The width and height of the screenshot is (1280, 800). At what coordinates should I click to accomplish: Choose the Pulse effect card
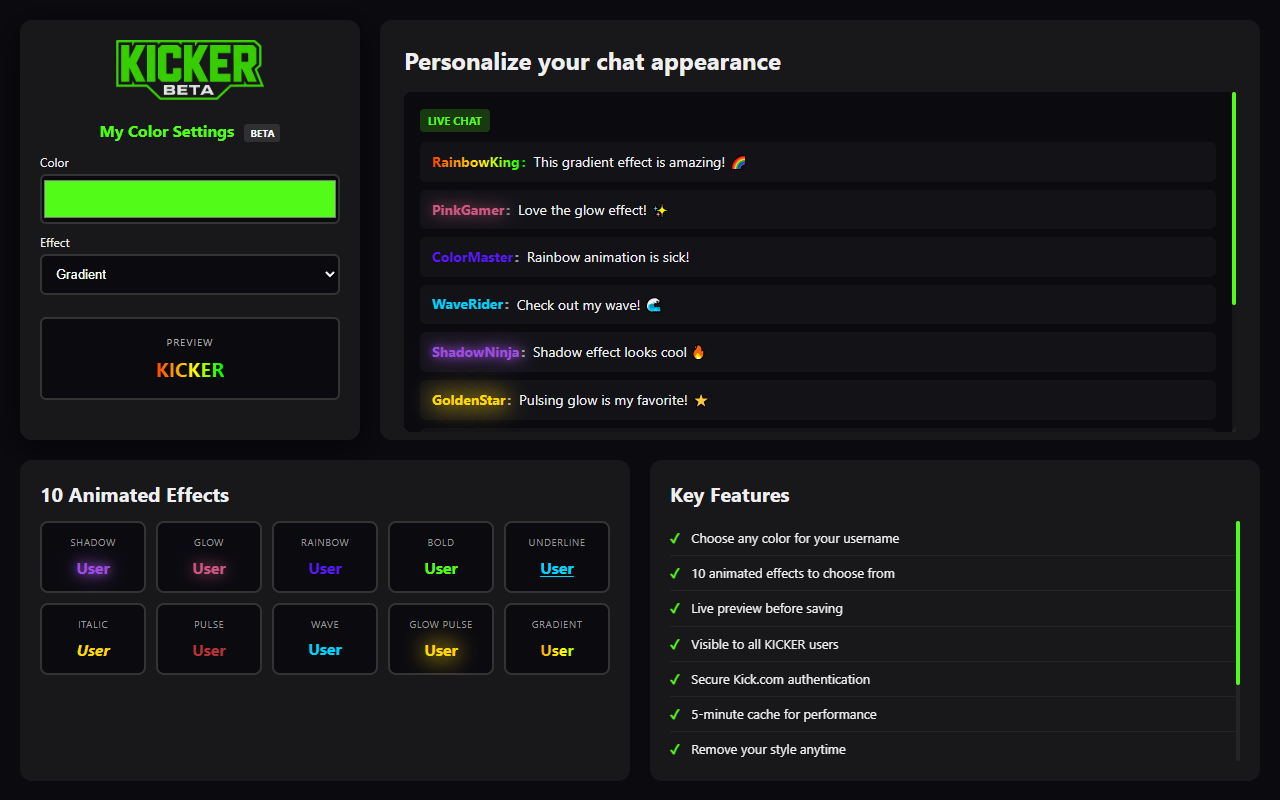pos(209,639)
